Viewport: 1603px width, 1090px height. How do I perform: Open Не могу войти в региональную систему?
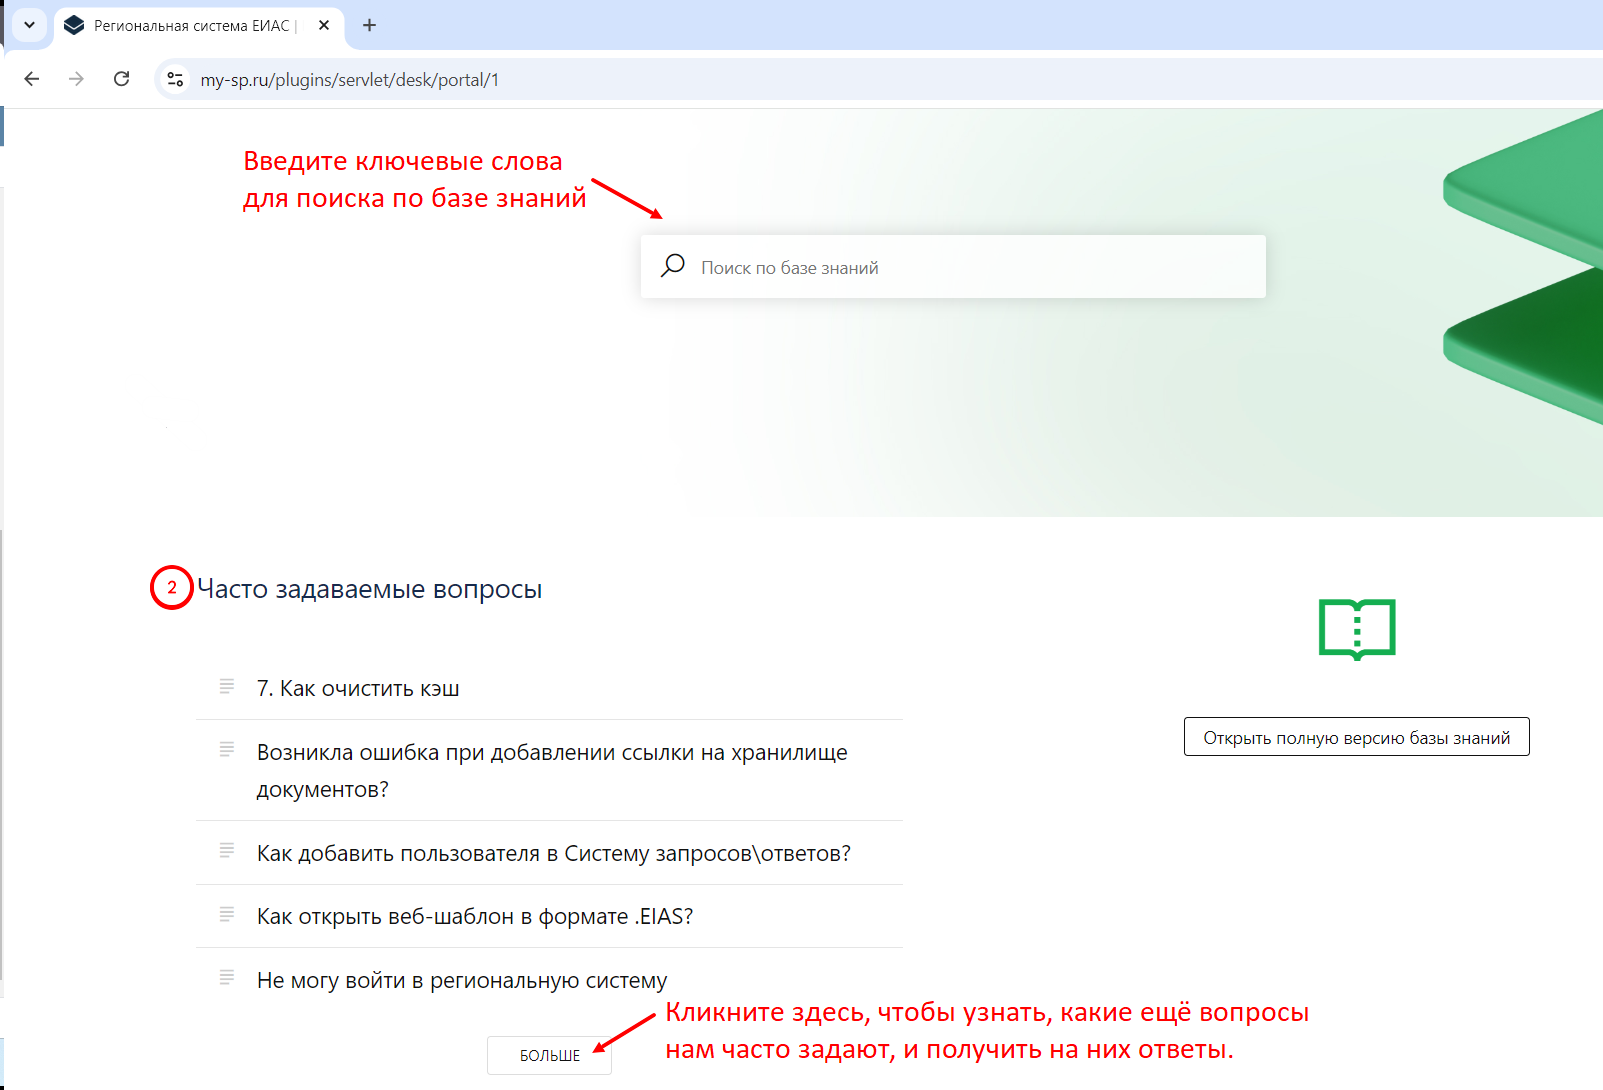pyautogui.click(x=462, y=980)
